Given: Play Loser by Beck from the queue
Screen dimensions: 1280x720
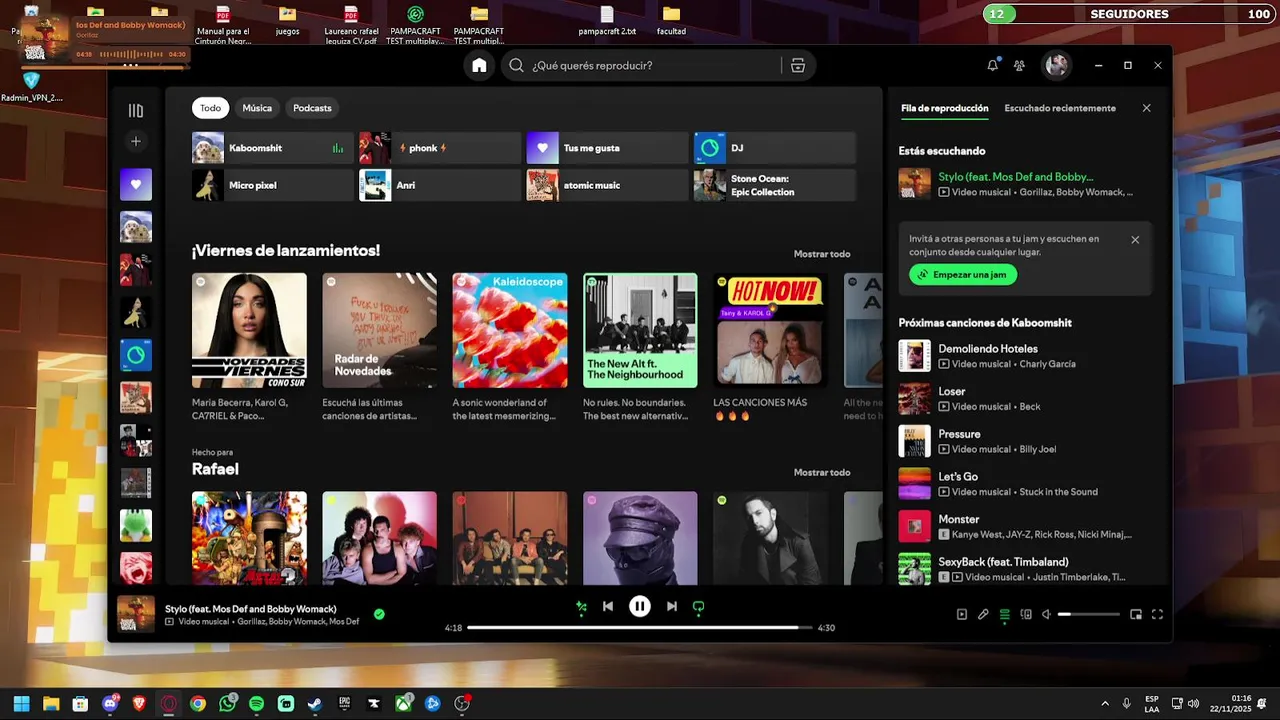Looking at the screenshot, I should (1025, 399).
